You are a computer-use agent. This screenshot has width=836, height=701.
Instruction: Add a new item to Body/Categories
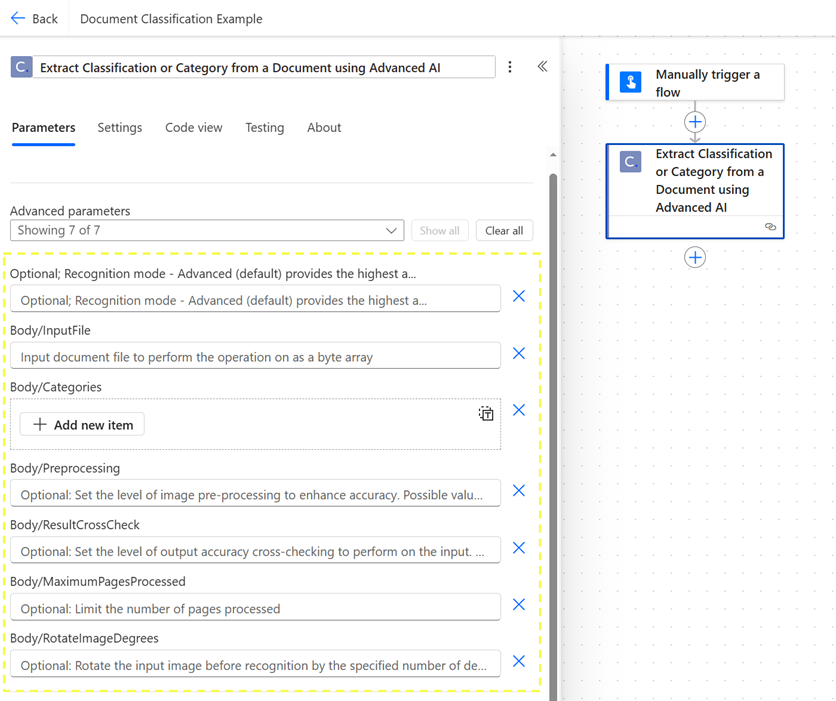[81, 424]
